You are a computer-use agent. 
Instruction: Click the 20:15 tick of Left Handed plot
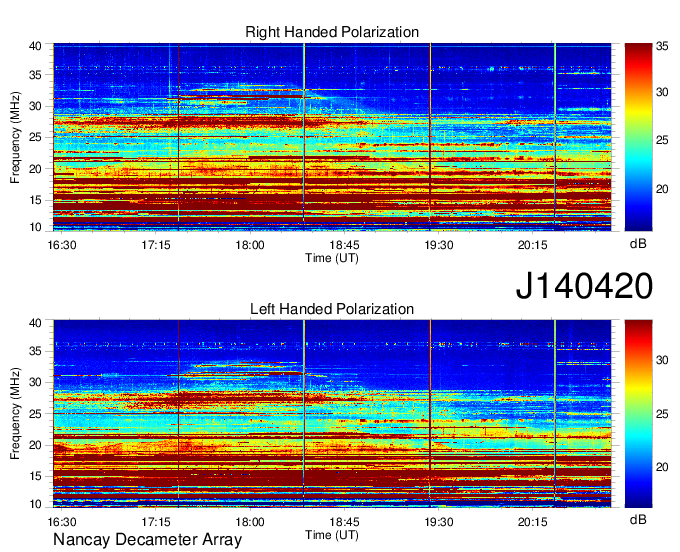(533, 522)
